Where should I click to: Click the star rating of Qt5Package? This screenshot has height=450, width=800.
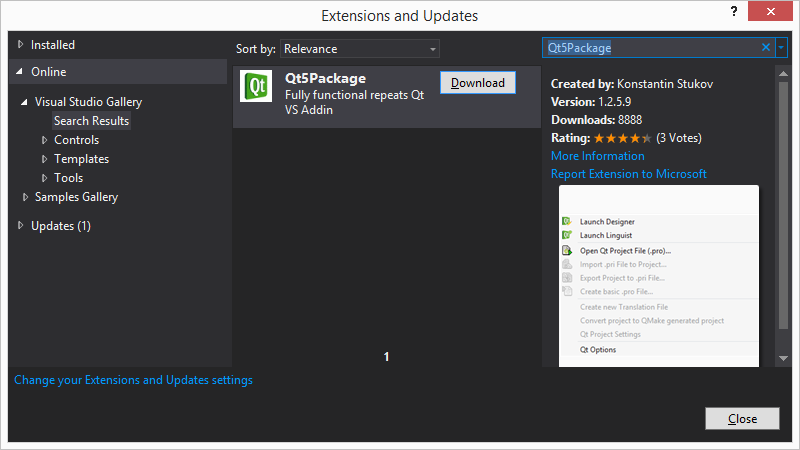(x=622, y=138)
